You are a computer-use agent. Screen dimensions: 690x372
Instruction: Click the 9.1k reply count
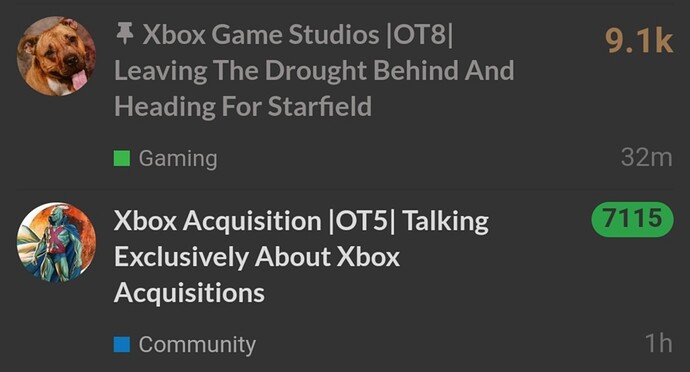click(x=639, y=41)
